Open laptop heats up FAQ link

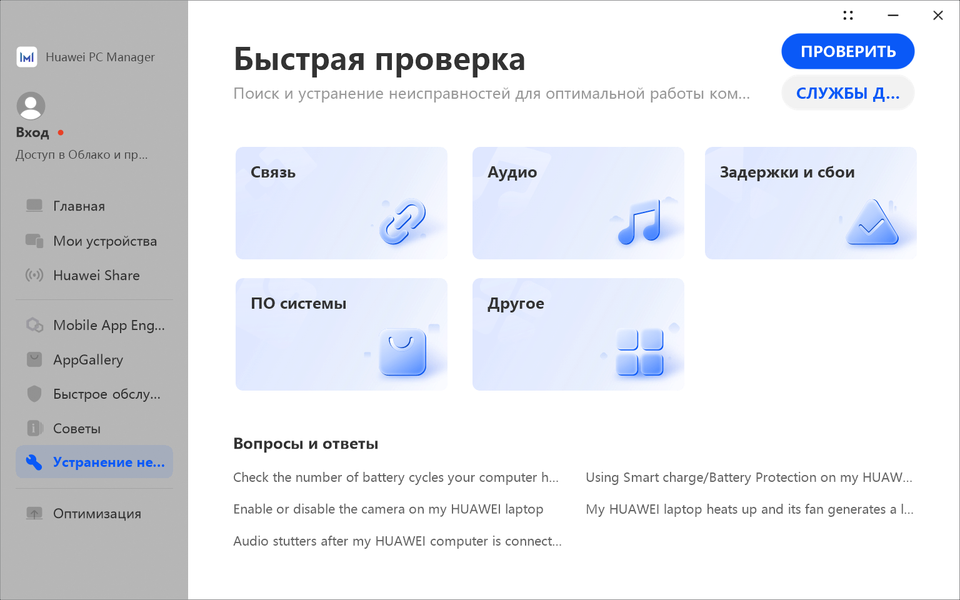tap(749, 509)
